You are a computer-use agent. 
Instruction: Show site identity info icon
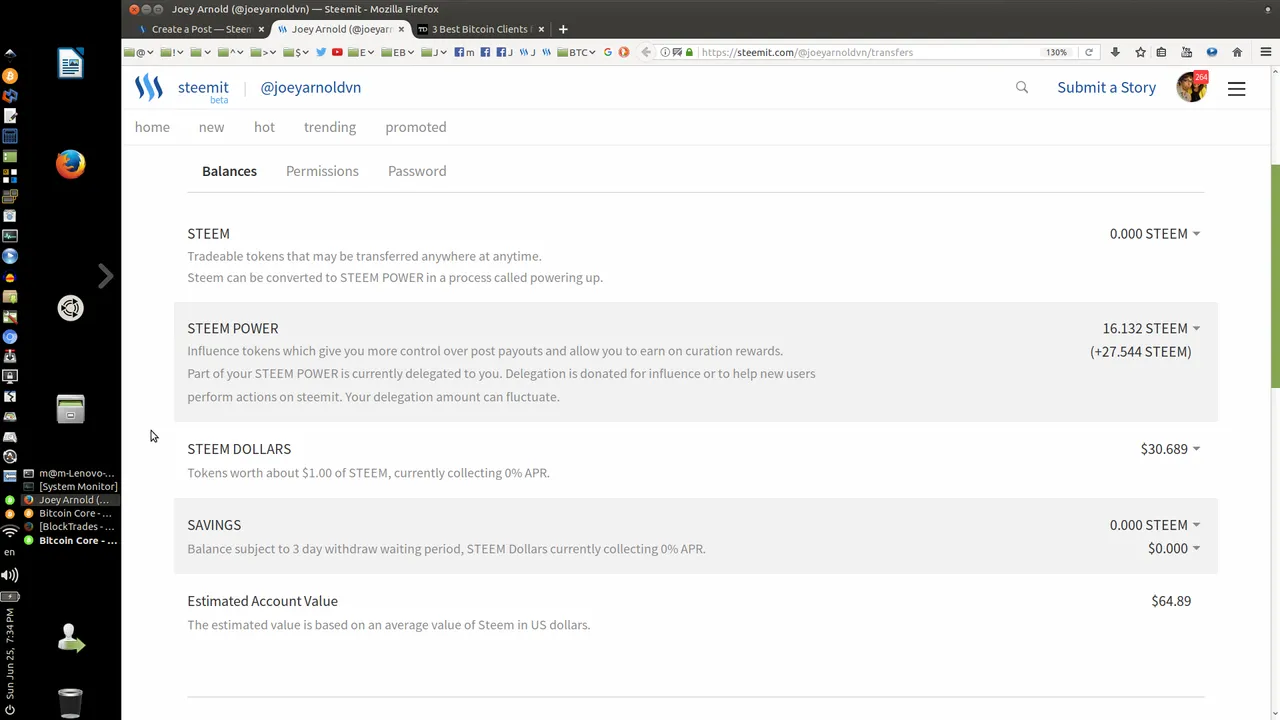(665, 52)
